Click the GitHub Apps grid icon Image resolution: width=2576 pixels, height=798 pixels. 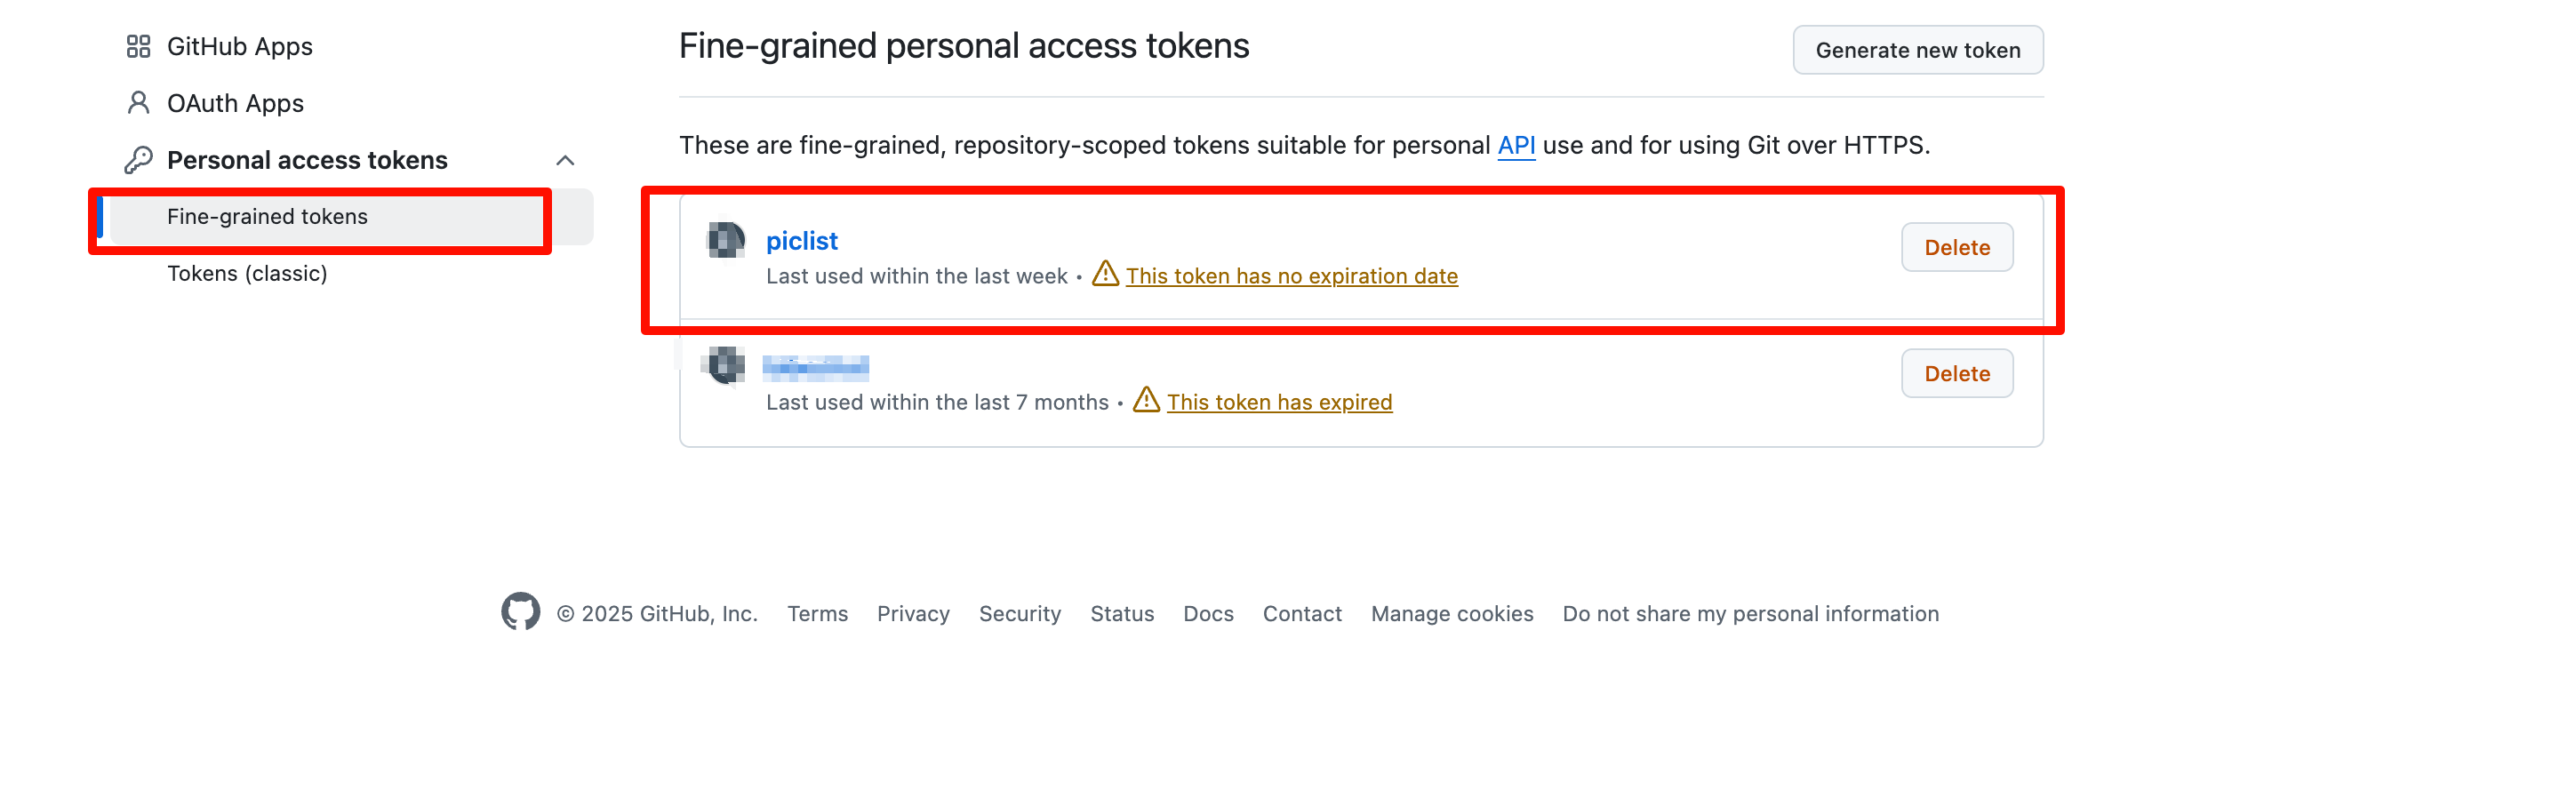[x=138, y=47]
